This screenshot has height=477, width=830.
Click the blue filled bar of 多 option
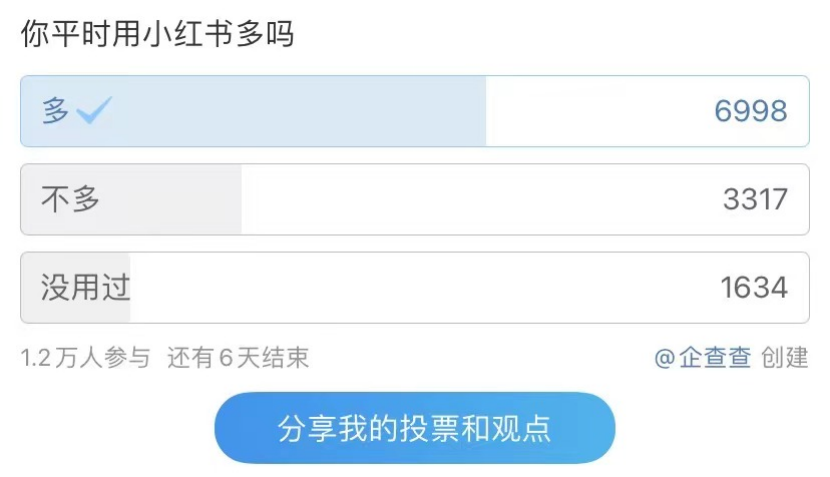coord(300,111)
